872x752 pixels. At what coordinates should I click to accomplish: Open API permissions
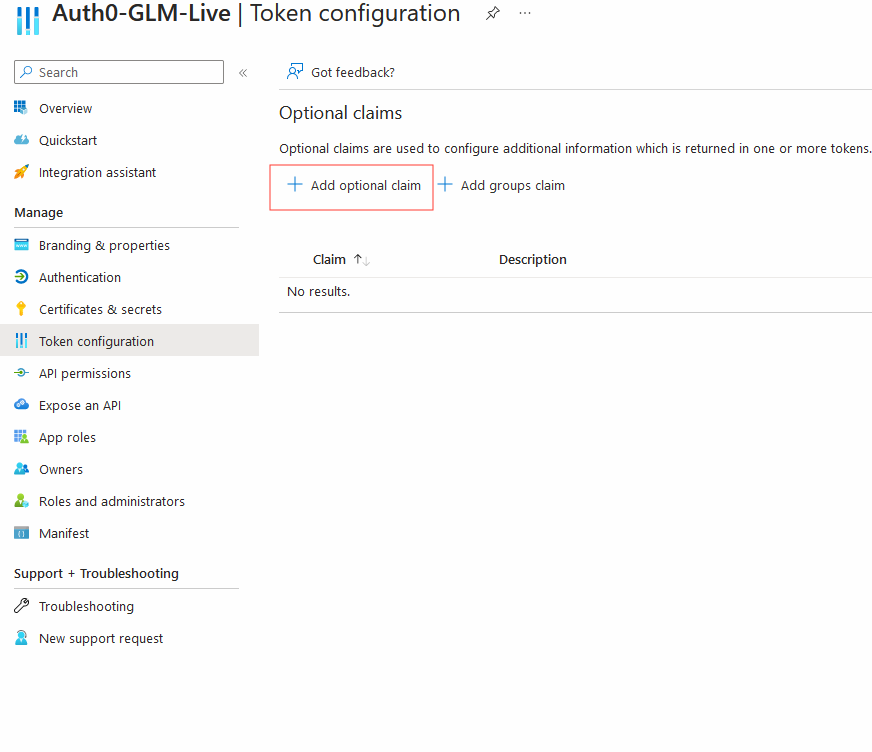pyautogui.click(x=85, y=374)
